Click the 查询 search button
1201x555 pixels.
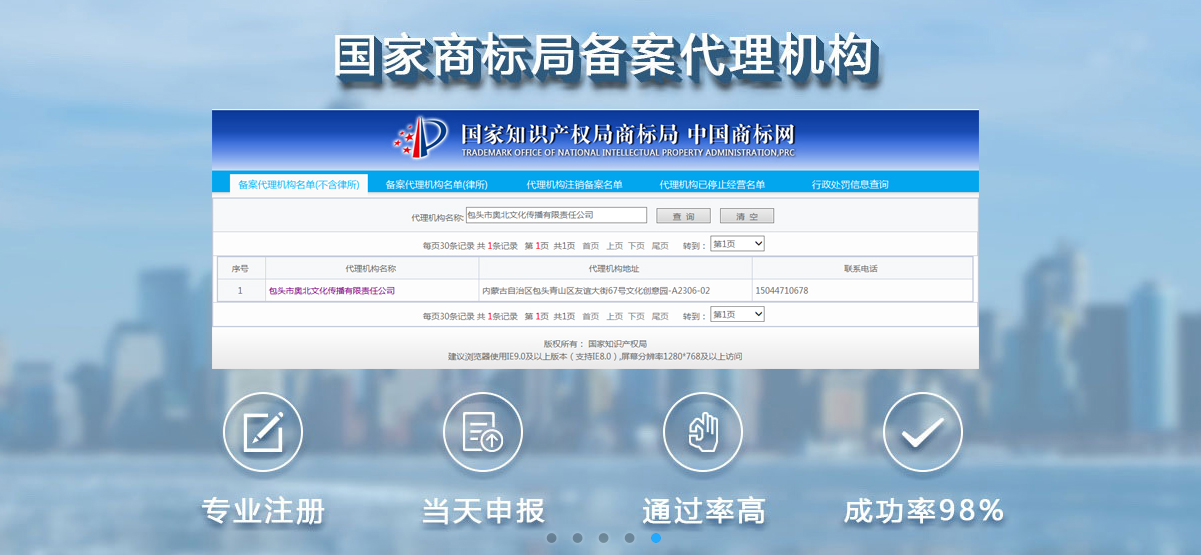tap(683, 216)
